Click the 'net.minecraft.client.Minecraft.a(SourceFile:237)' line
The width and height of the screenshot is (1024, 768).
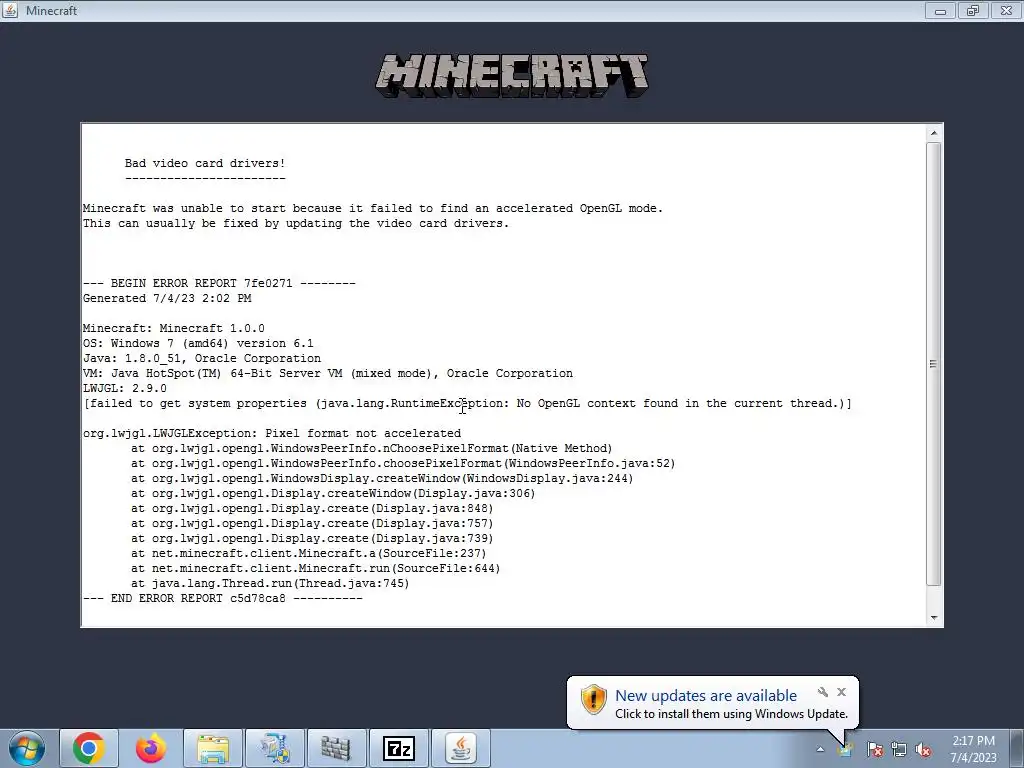pyautogui.click(x=309, y=554)
